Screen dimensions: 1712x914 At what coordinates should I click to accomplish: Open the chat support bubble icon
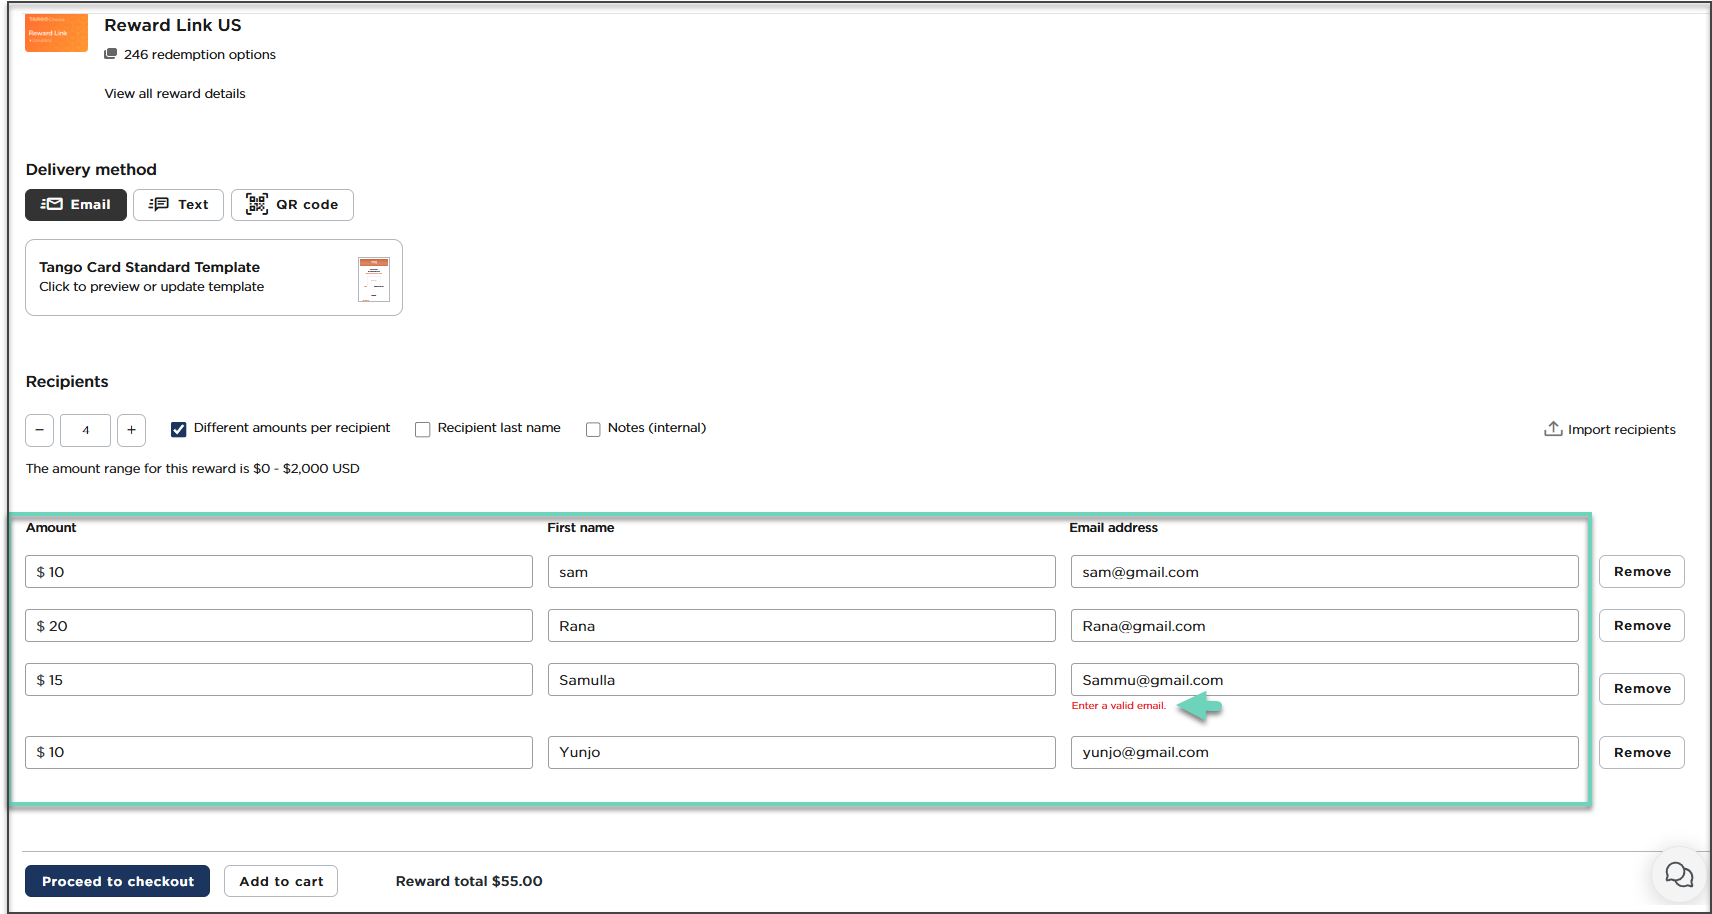(x=1678, y=875)
